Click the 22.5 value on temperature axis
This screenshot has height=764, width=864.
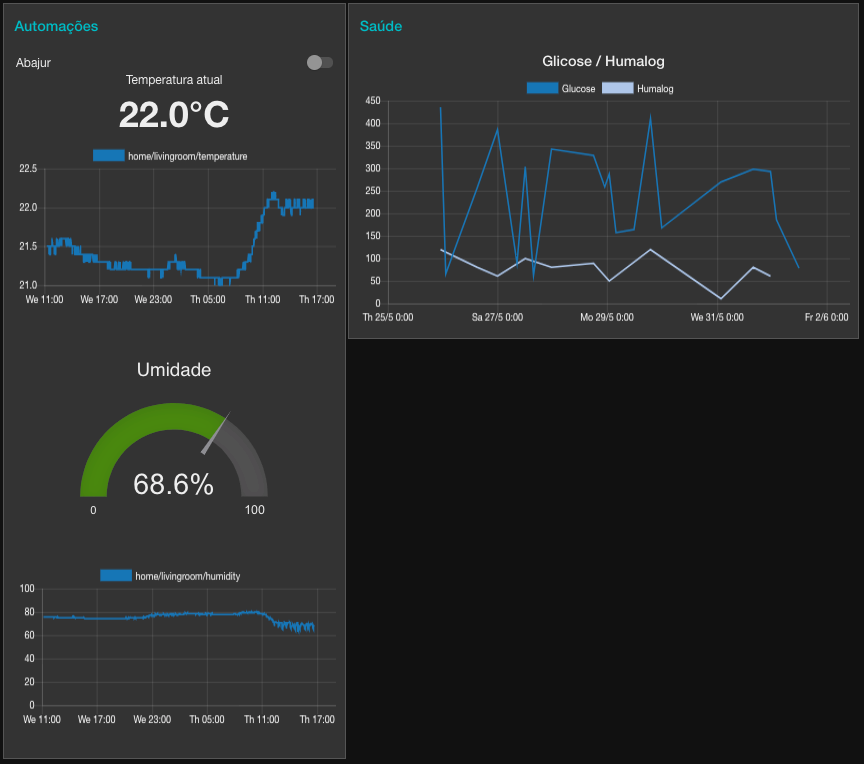[28, 169]
